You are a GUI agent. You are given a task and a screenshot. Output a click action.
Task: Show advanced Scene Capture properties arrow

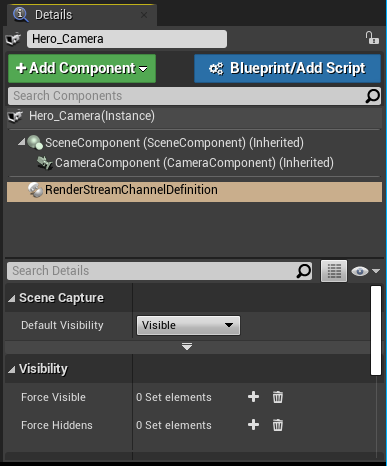click(187, 347)
